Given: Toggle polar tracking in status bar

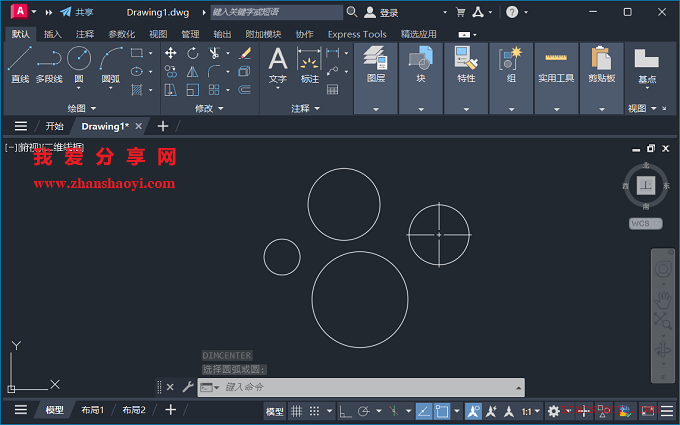Looking at the screenshot, I should pyautogui.click(x=363, y=411).
